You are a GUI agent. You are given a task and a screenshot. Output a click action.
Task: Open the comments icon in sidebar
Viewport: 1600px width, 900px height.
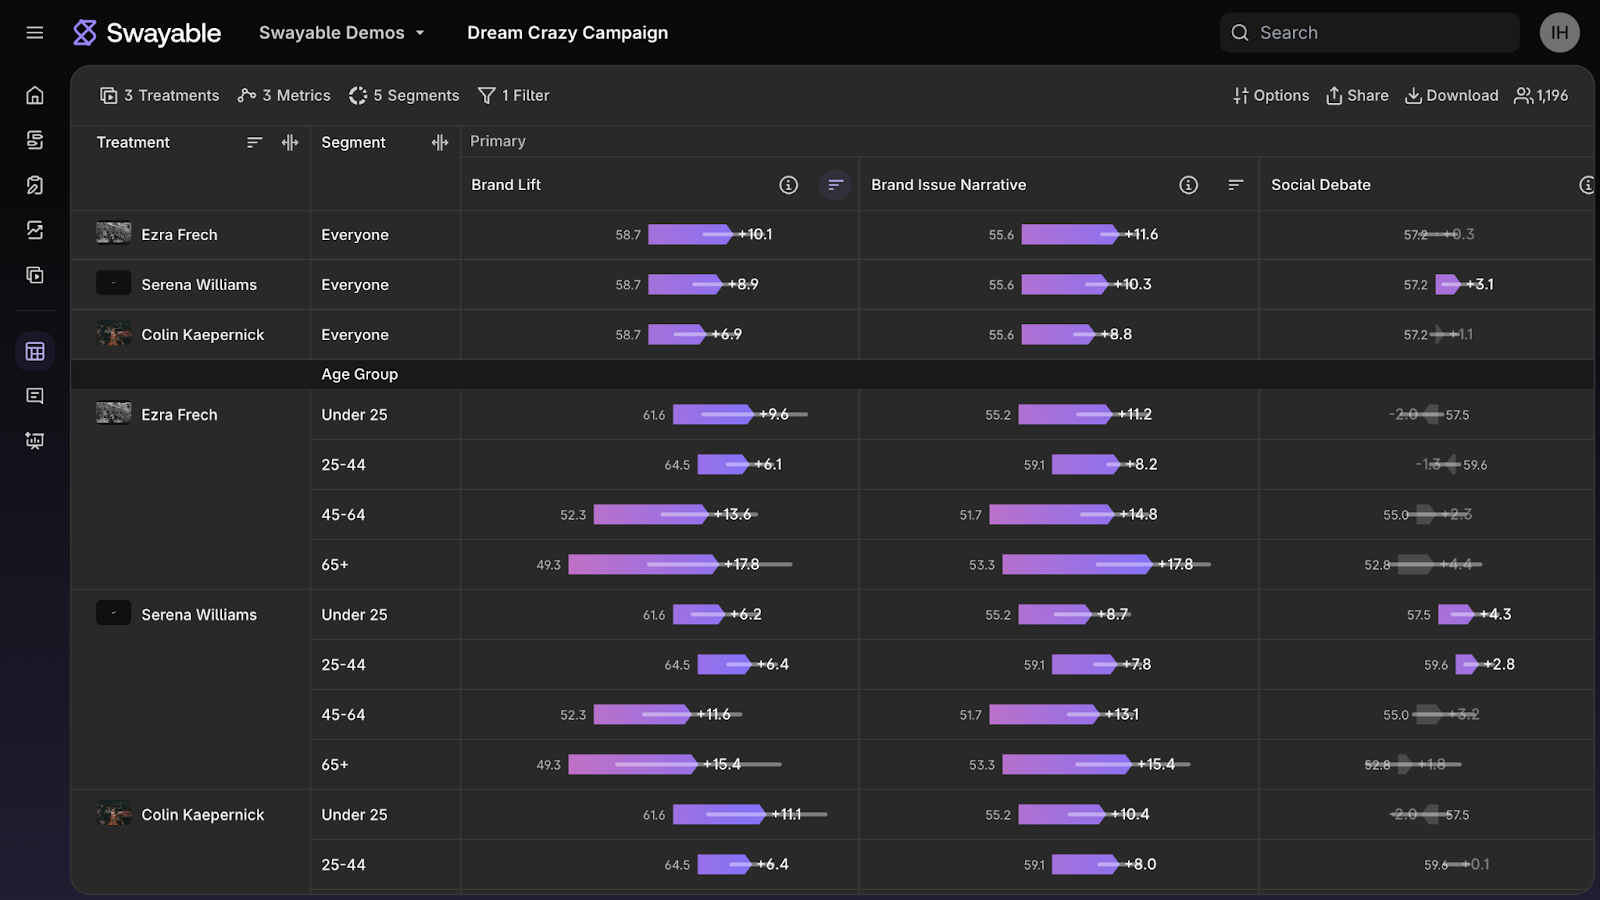(x=35, y=396)
